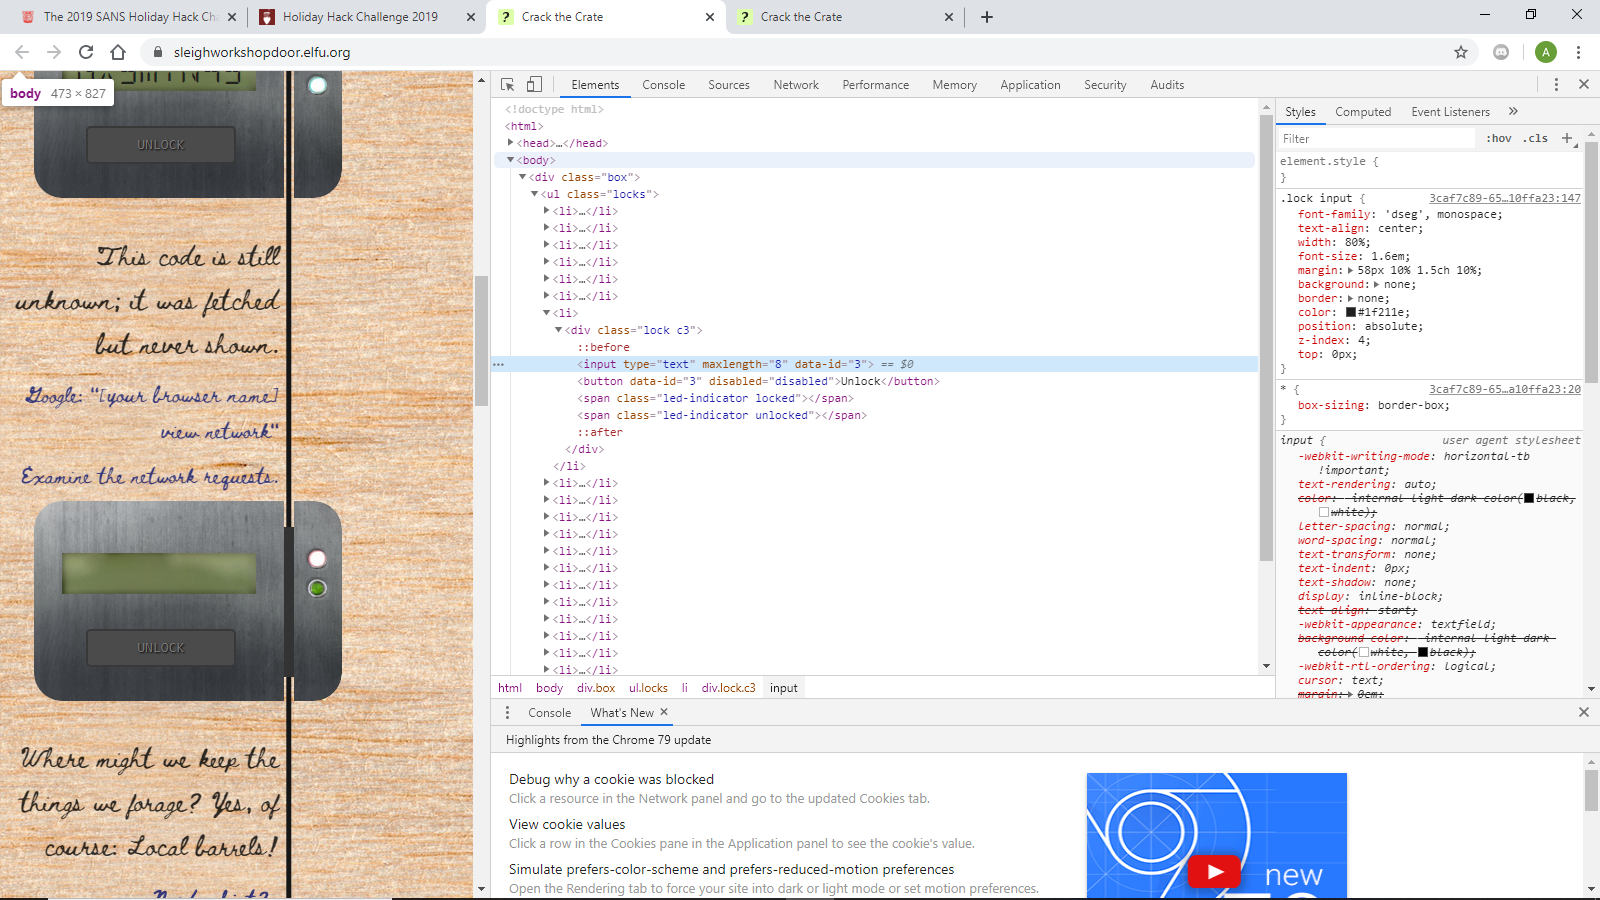This screenshot has height=900, width=1600.
Task: Show the Event Listeners tab
Action: tap(1450, 112)
